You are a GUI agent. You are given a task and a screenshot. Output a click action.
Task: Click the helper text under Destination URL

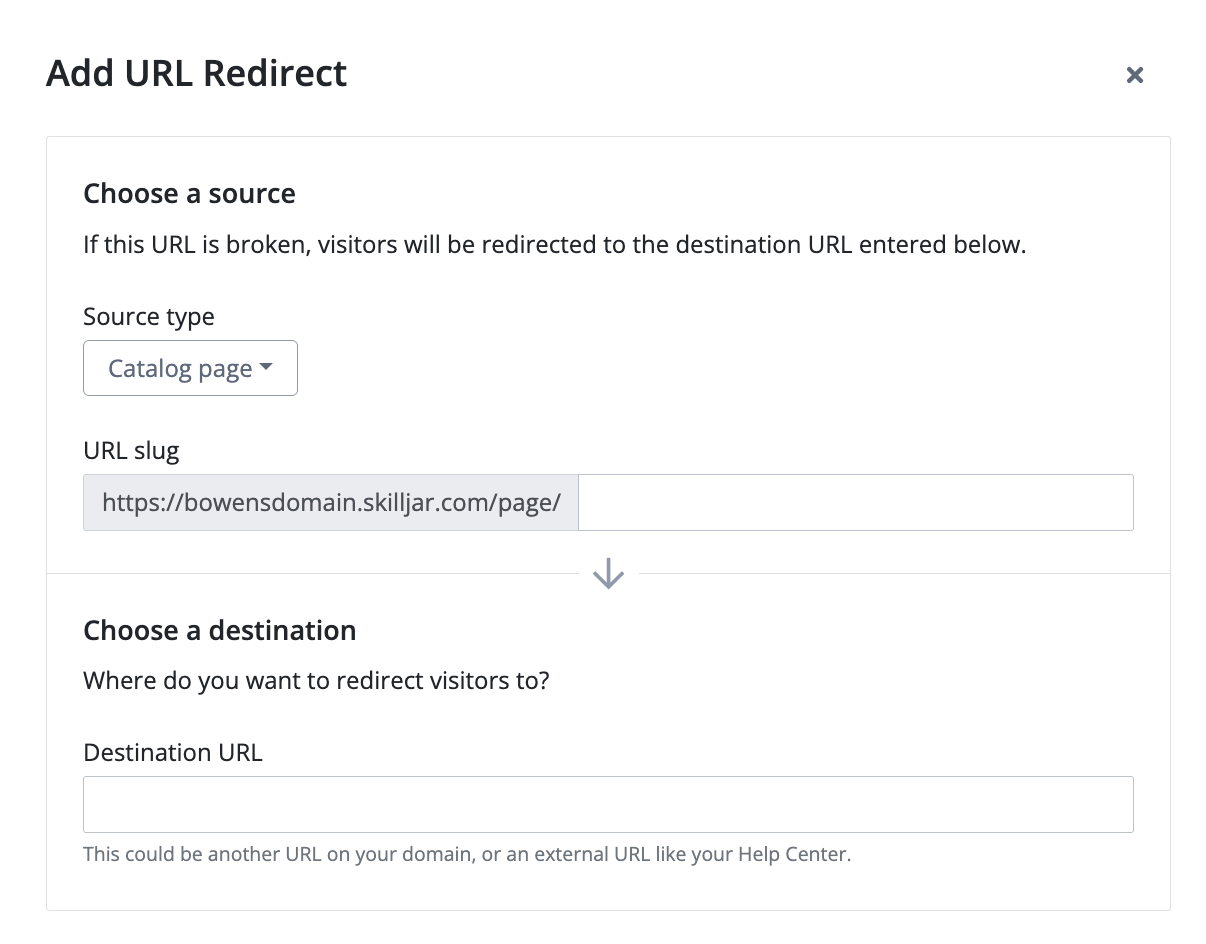[467, 855]
